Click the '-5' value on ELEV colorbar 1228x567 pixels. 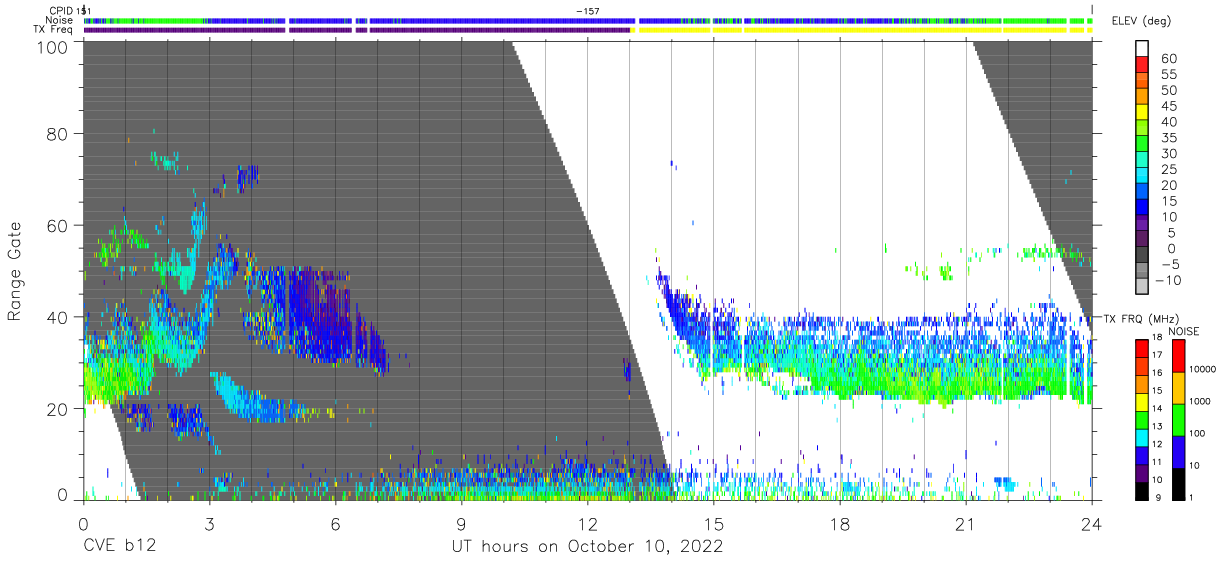tap(1169, 264)
